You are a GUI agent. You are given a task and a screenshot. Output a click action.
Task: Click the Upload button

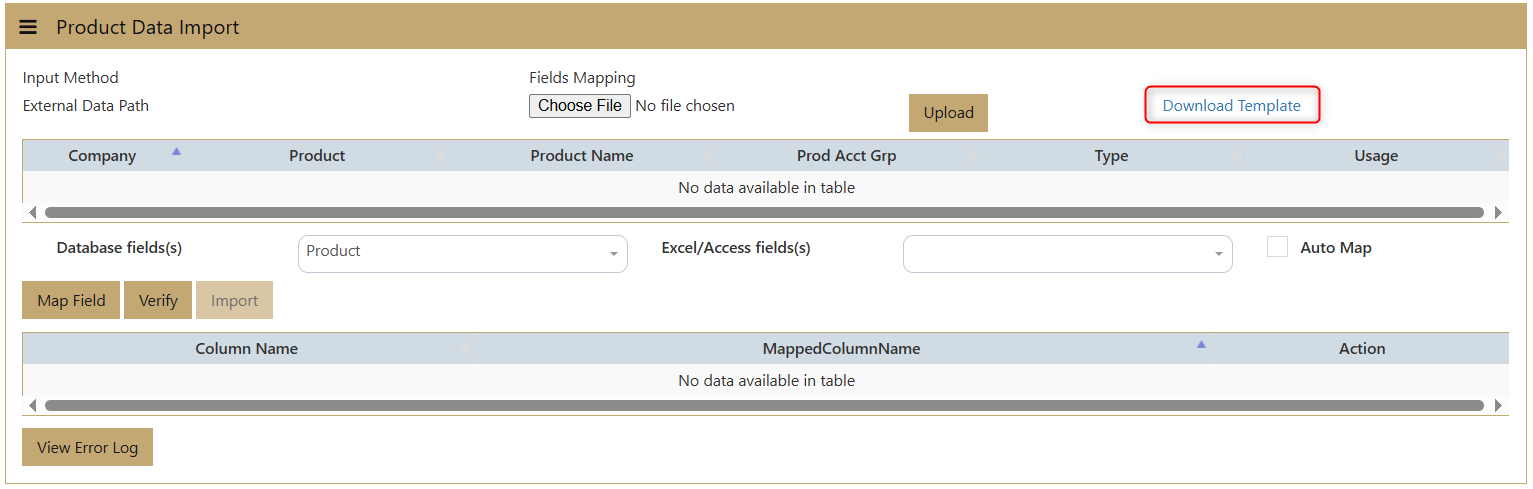(x=948, y=113)
